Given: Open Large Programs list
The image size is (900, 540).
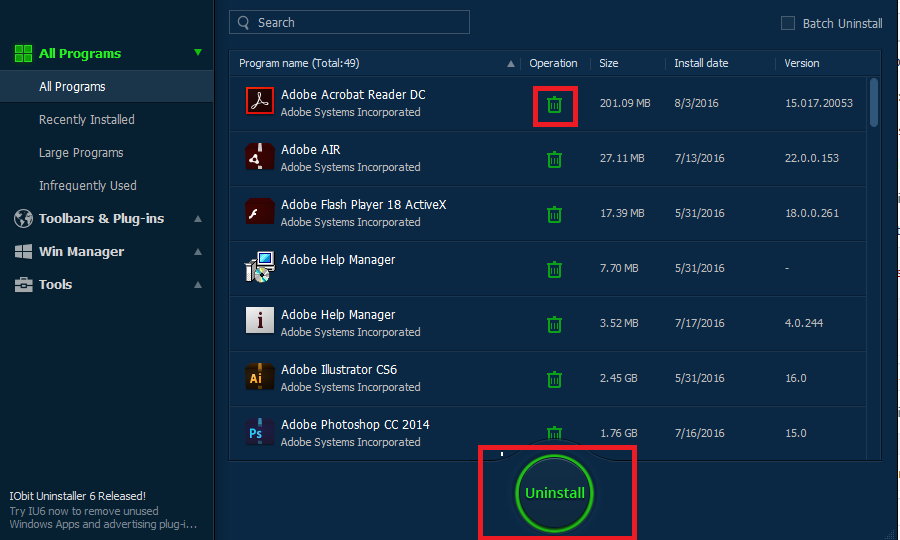Looking at the screenshot, I should point(81,153).
